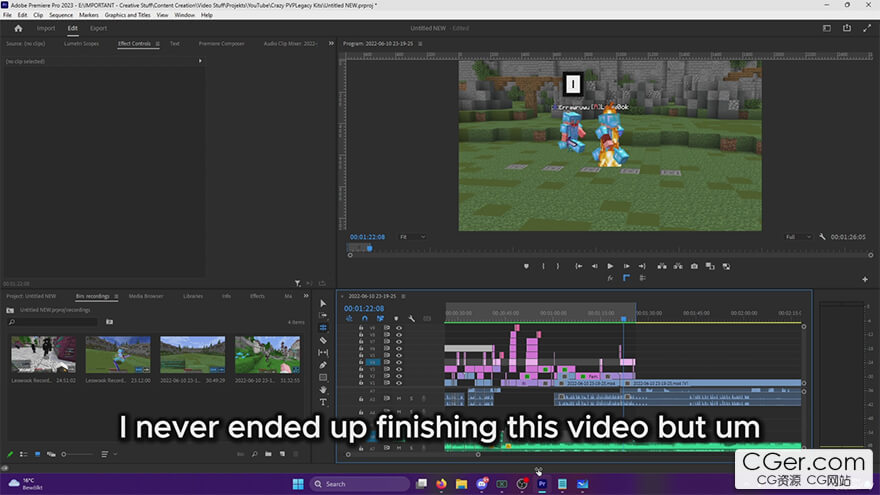
Task: Toggle visibility eye of topmost video track
Action: (x=399, y=328)
